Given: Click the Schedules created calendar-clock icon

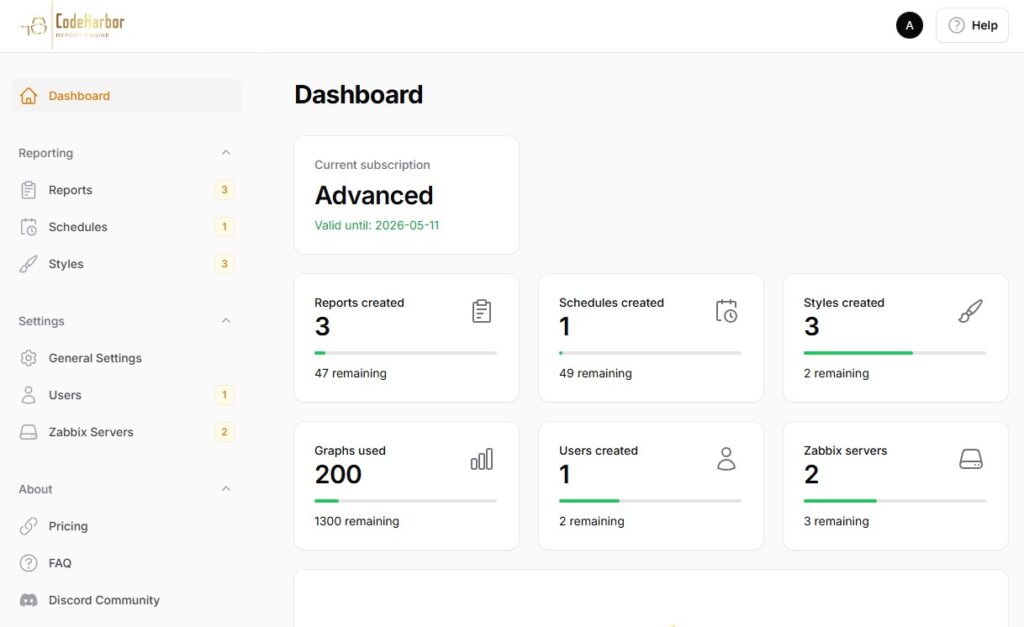Looking at the screenshot, I should 726,311.
